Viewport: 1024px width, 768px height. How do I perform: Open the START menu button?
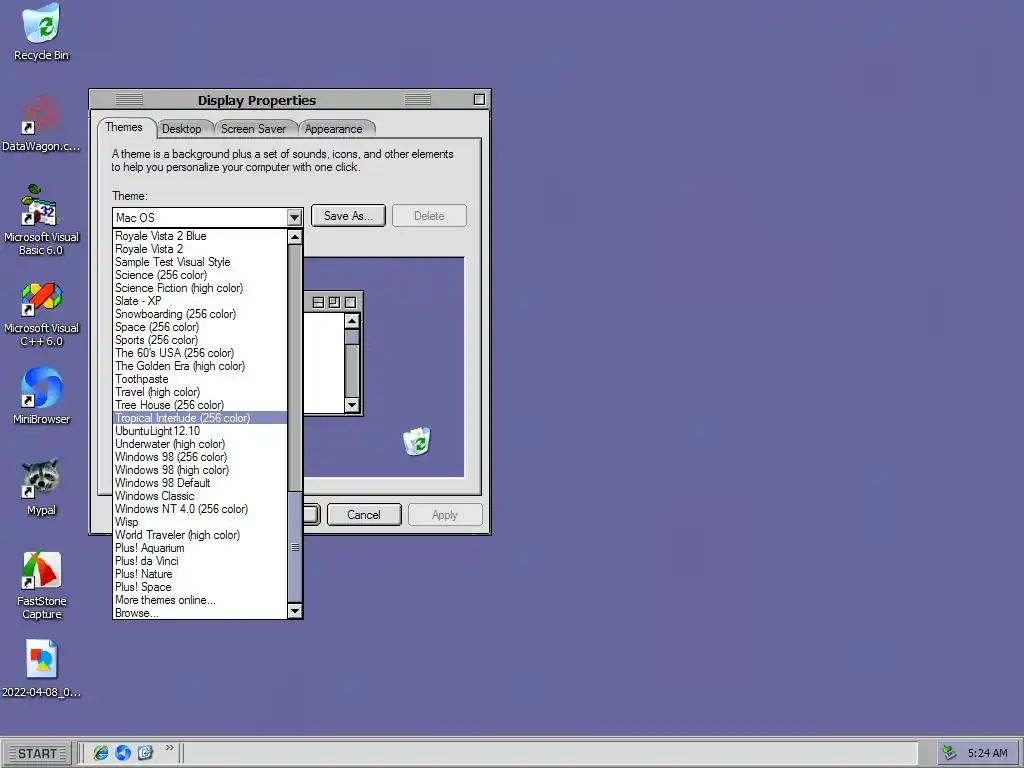coord(37,754)
